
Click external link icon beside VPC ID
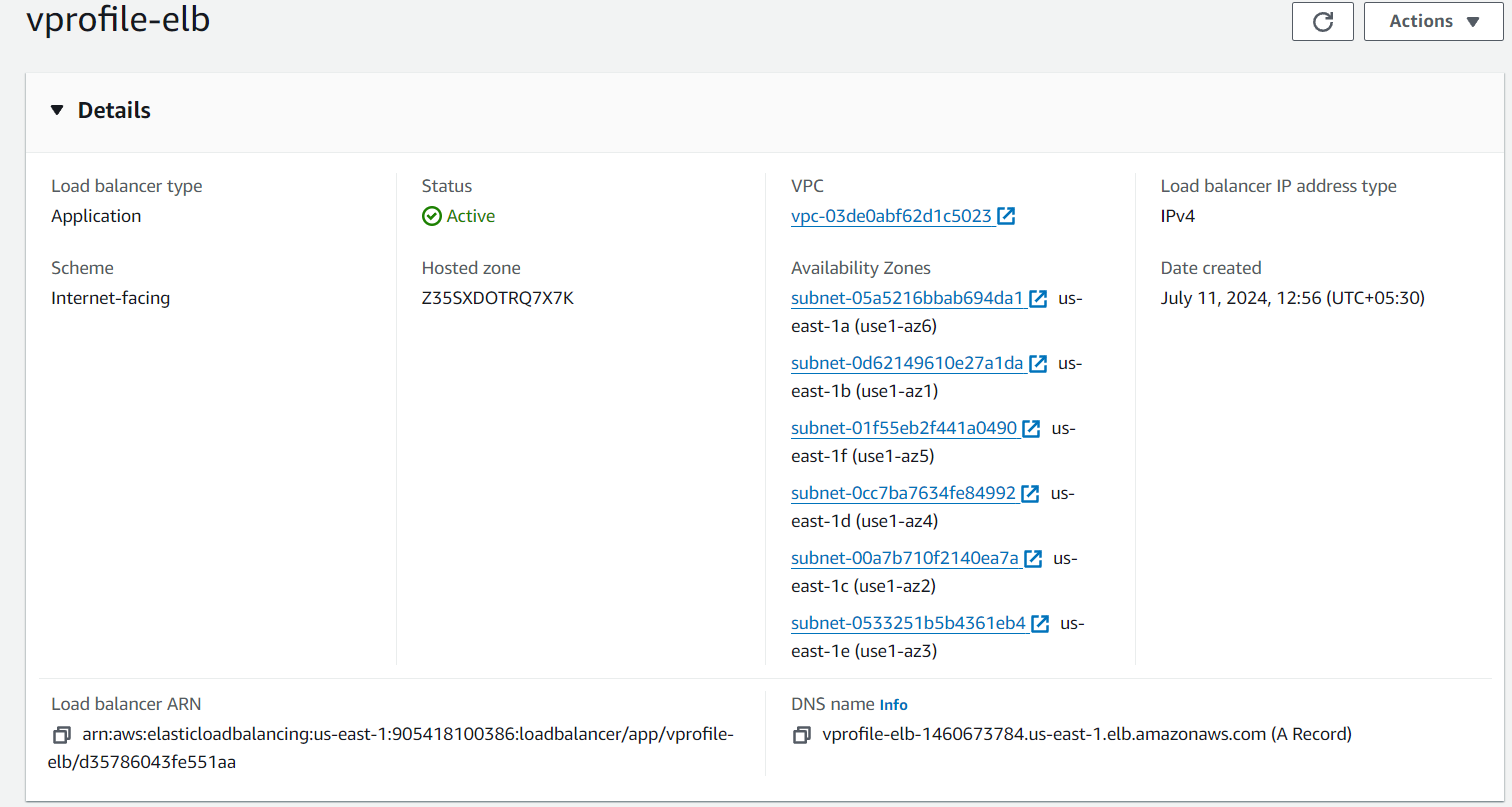(x=1006, y=216)
